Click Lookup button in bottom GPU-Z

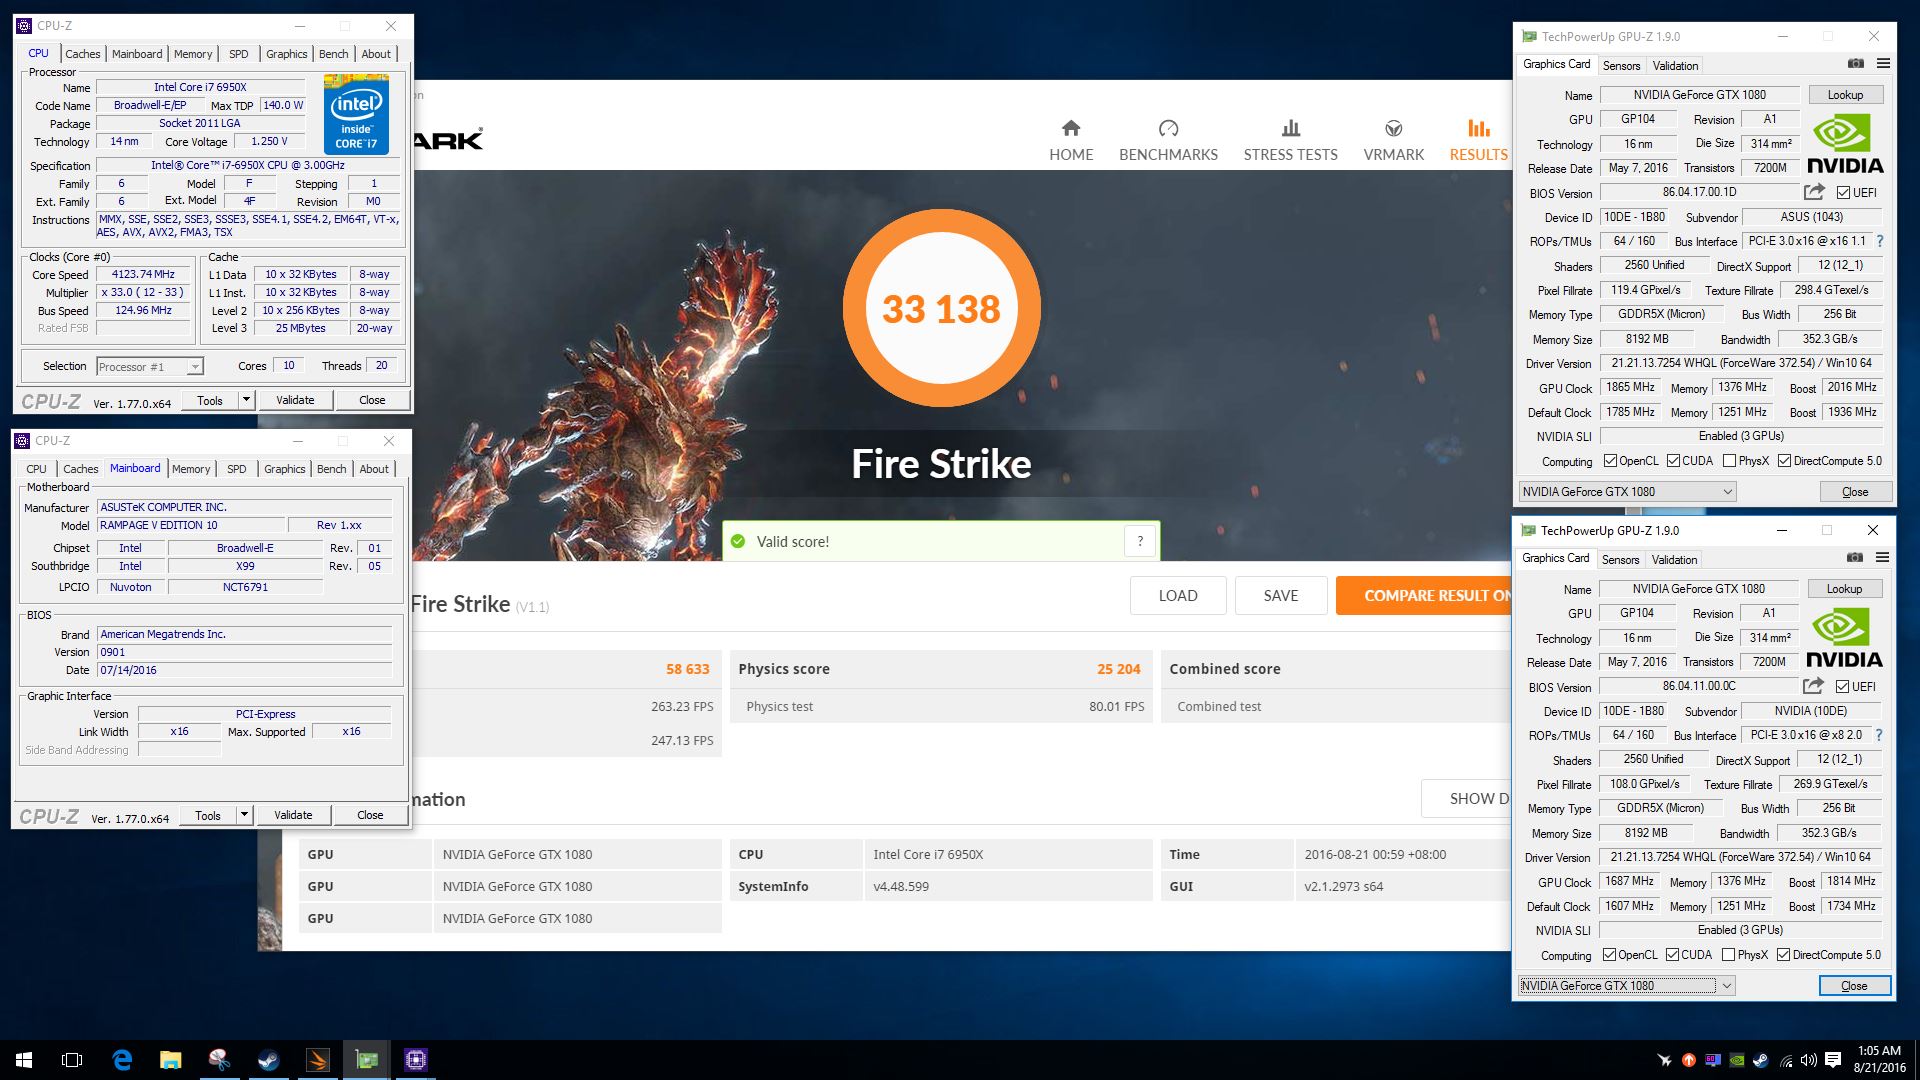(x=1844, y=589)
